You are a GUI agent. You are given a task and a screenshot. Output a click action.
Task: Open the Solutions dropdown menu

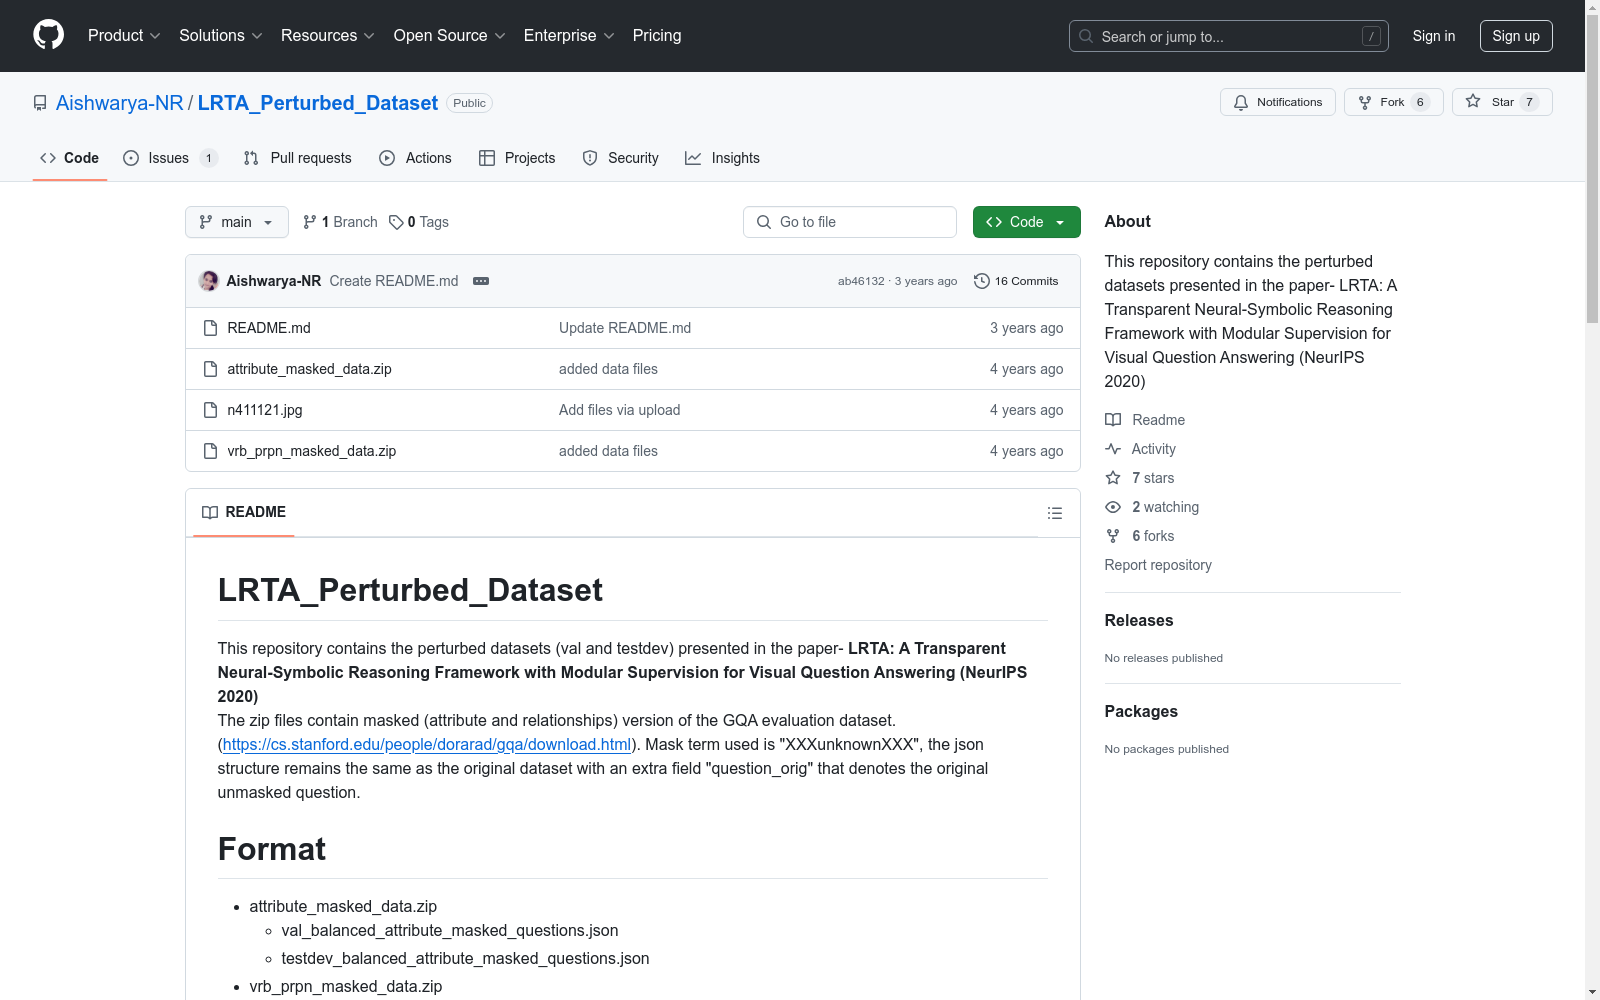220,36
